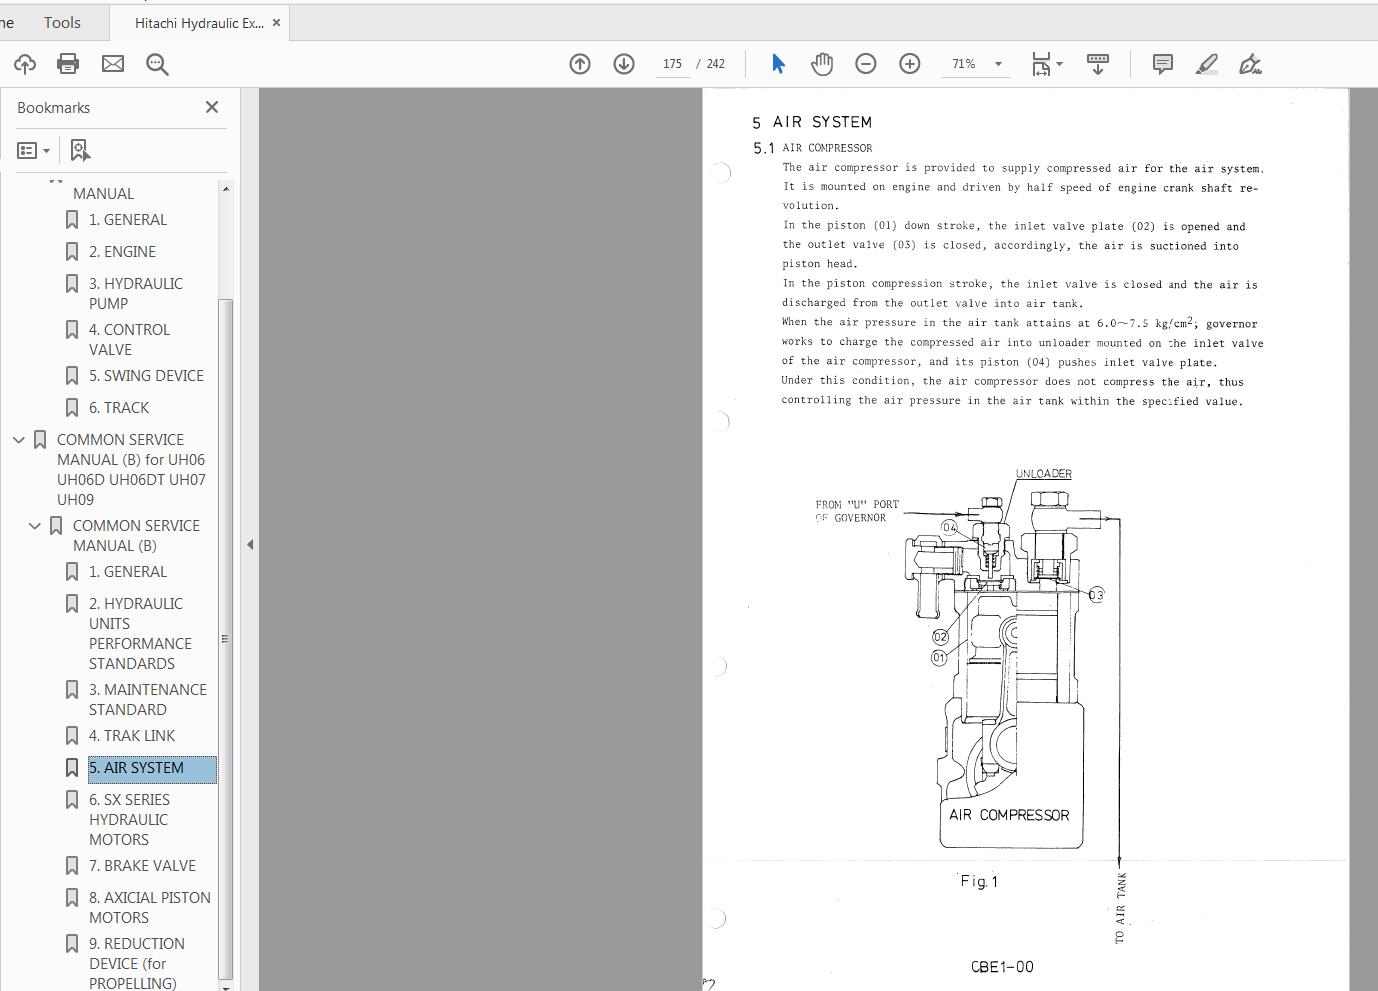
Task: Select the Hitachi Hydraulic Ex document tab
Action: [x=199, y=22]
